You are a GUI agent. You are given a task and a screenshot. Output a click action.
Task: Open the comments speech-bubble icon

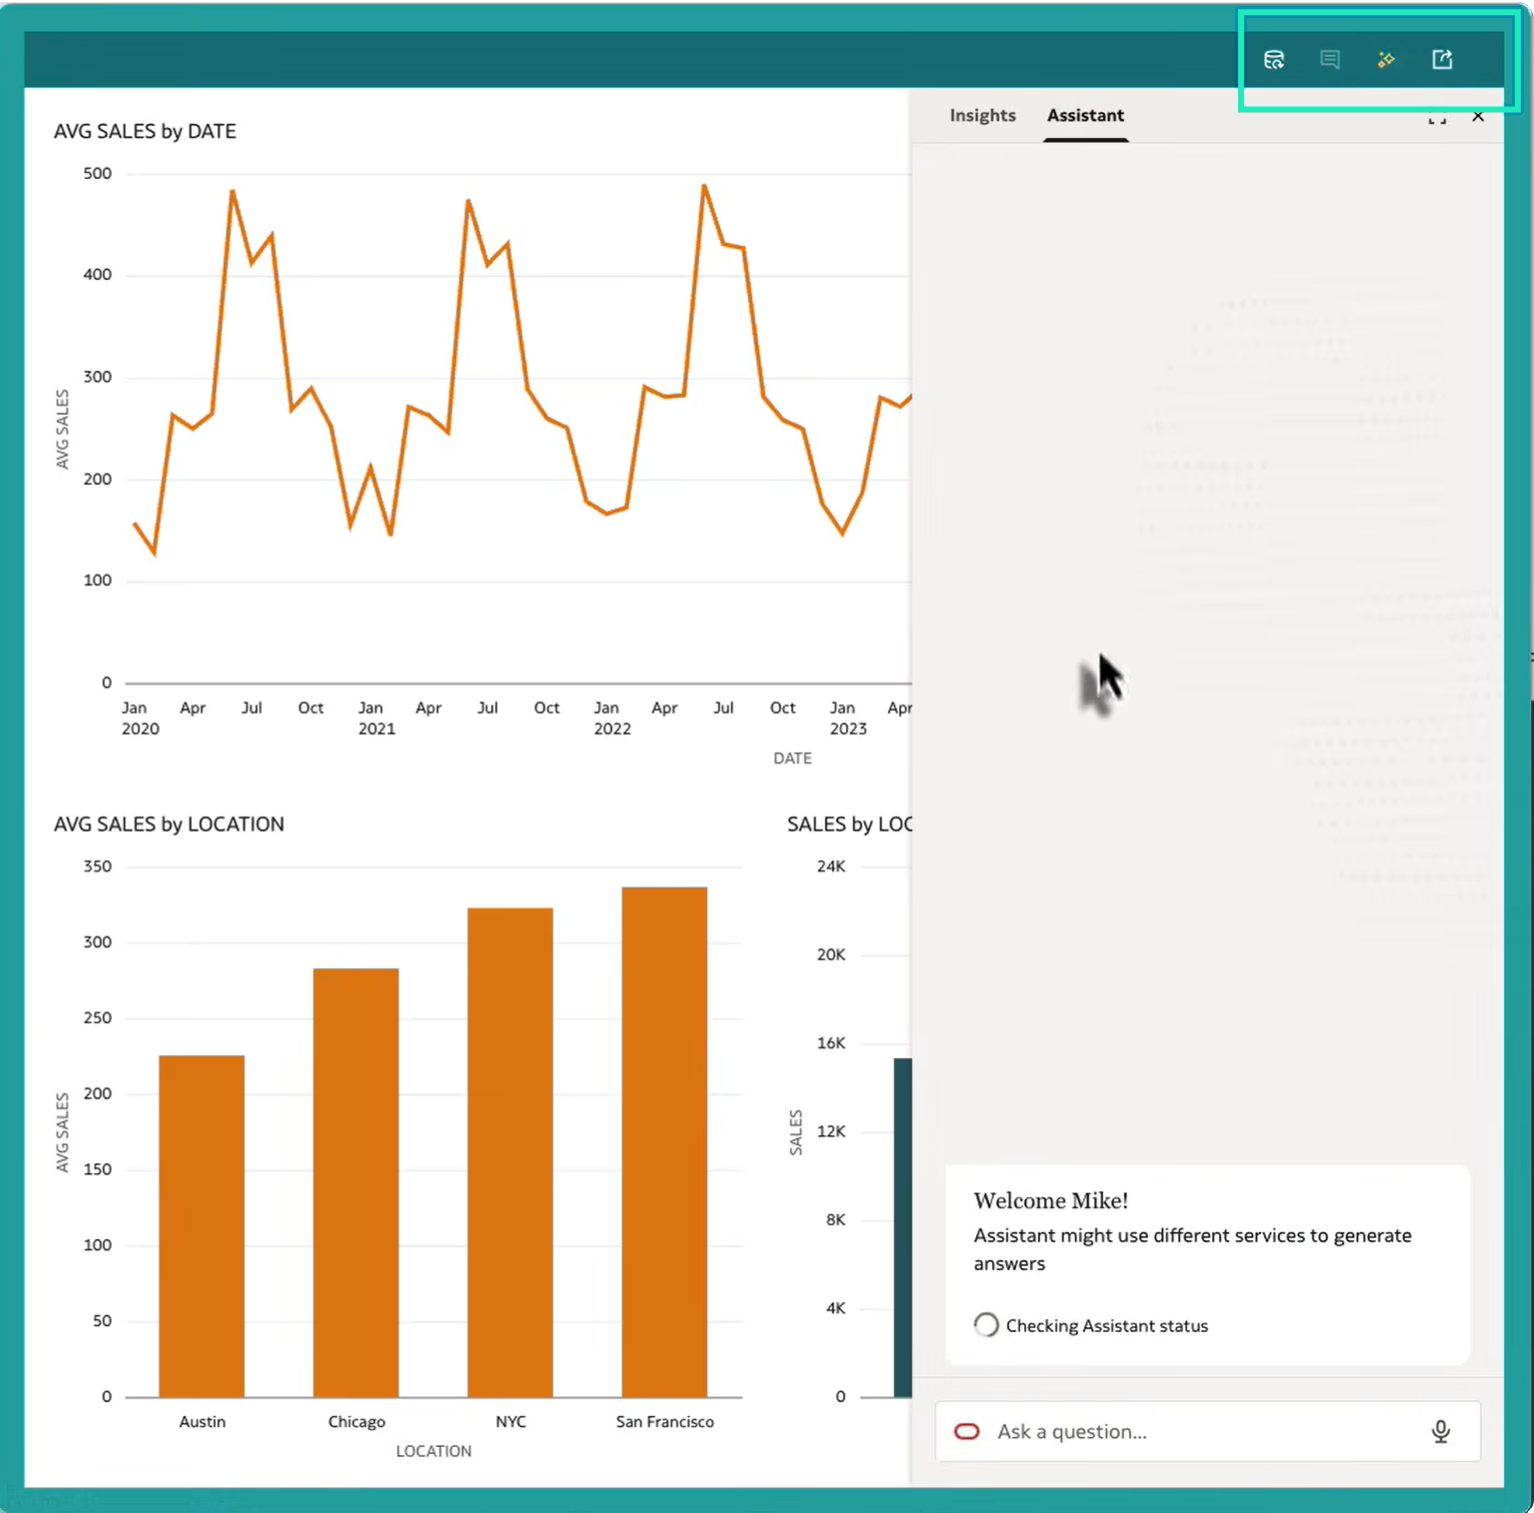1329,60
